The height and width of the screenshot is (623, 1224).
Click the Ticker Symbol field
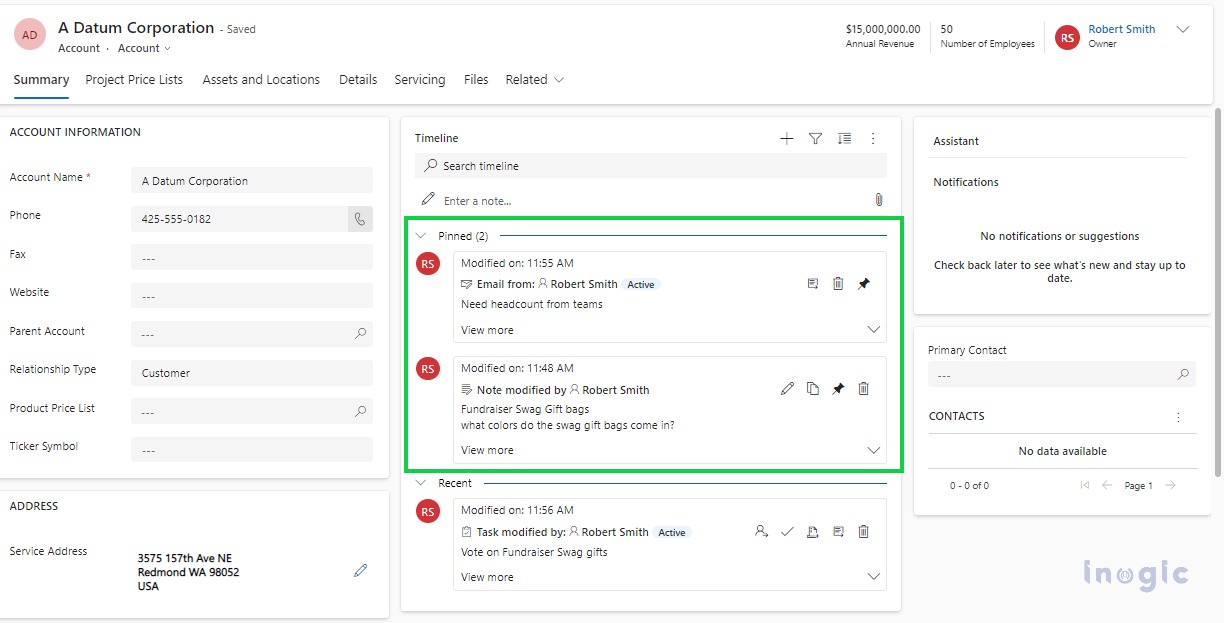[252, 450]
